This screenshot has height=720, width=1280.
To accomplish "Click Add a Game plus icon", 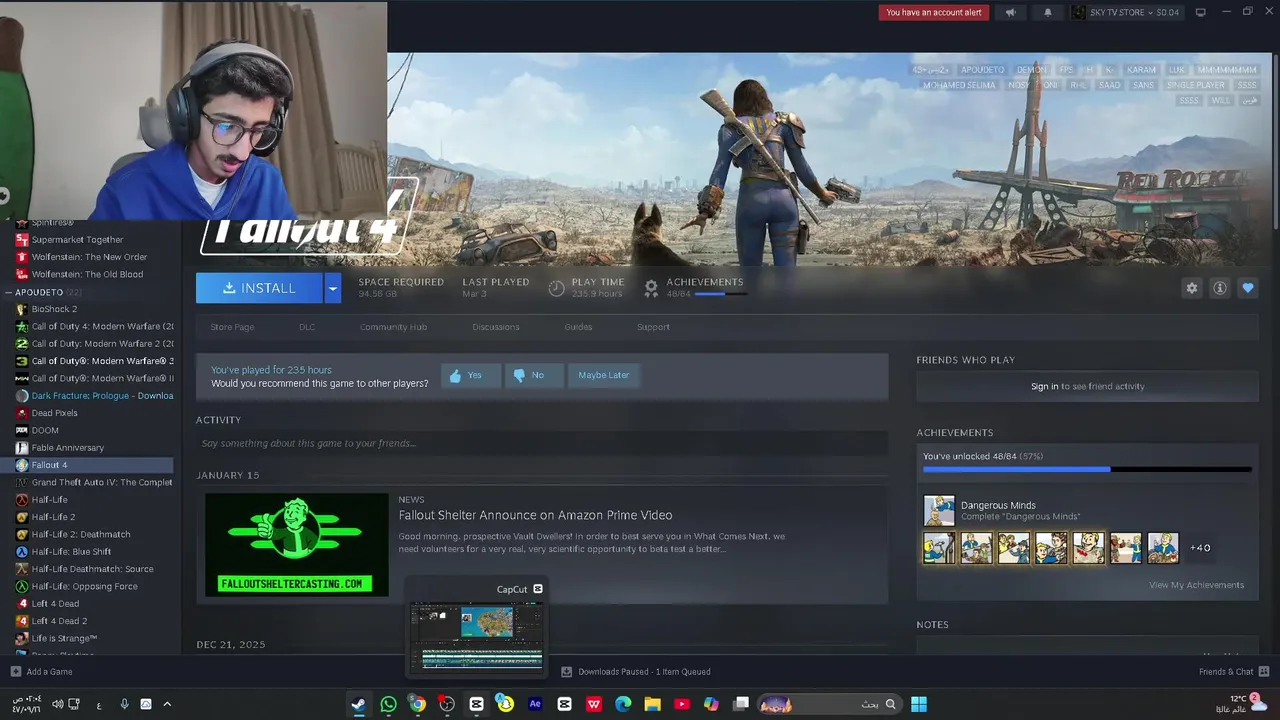I will pyautogui.click(x=15, y=672).
